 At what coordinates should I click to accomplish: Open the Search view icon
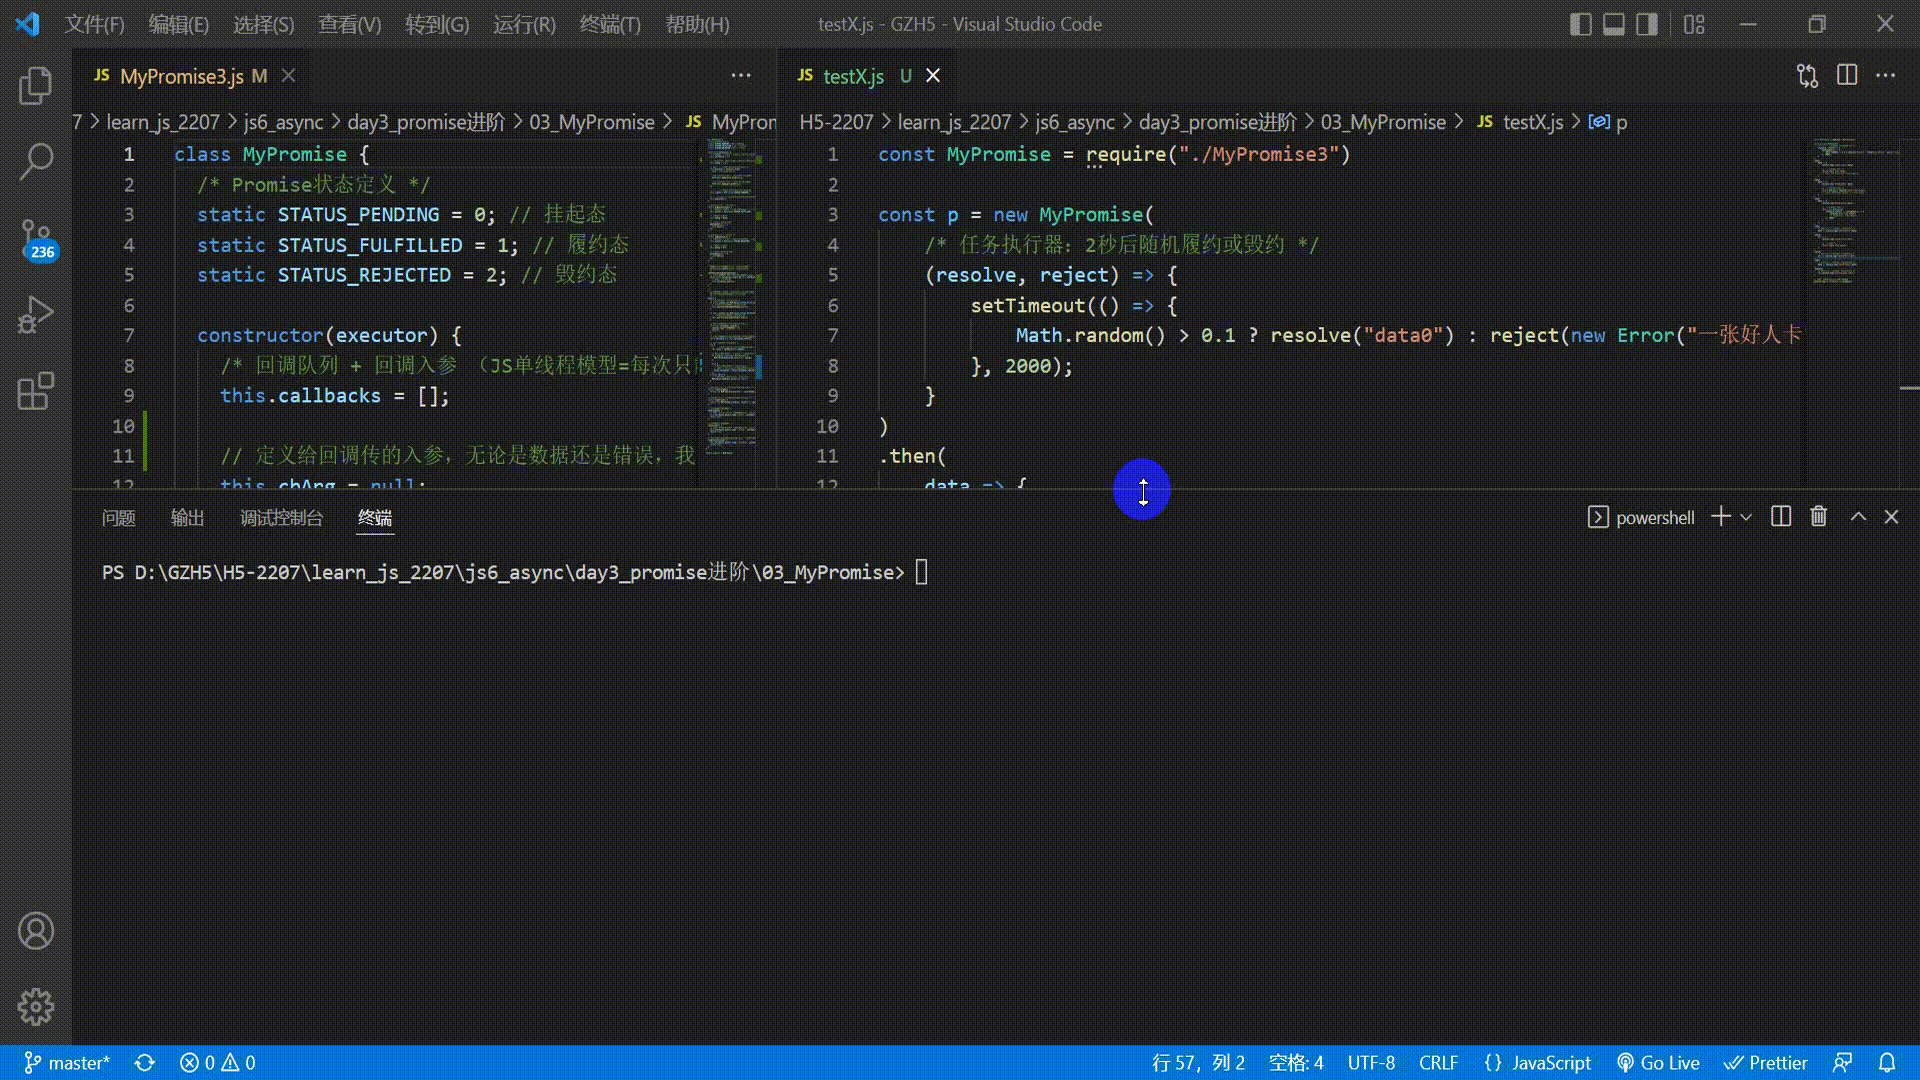(x=36, y=161)
